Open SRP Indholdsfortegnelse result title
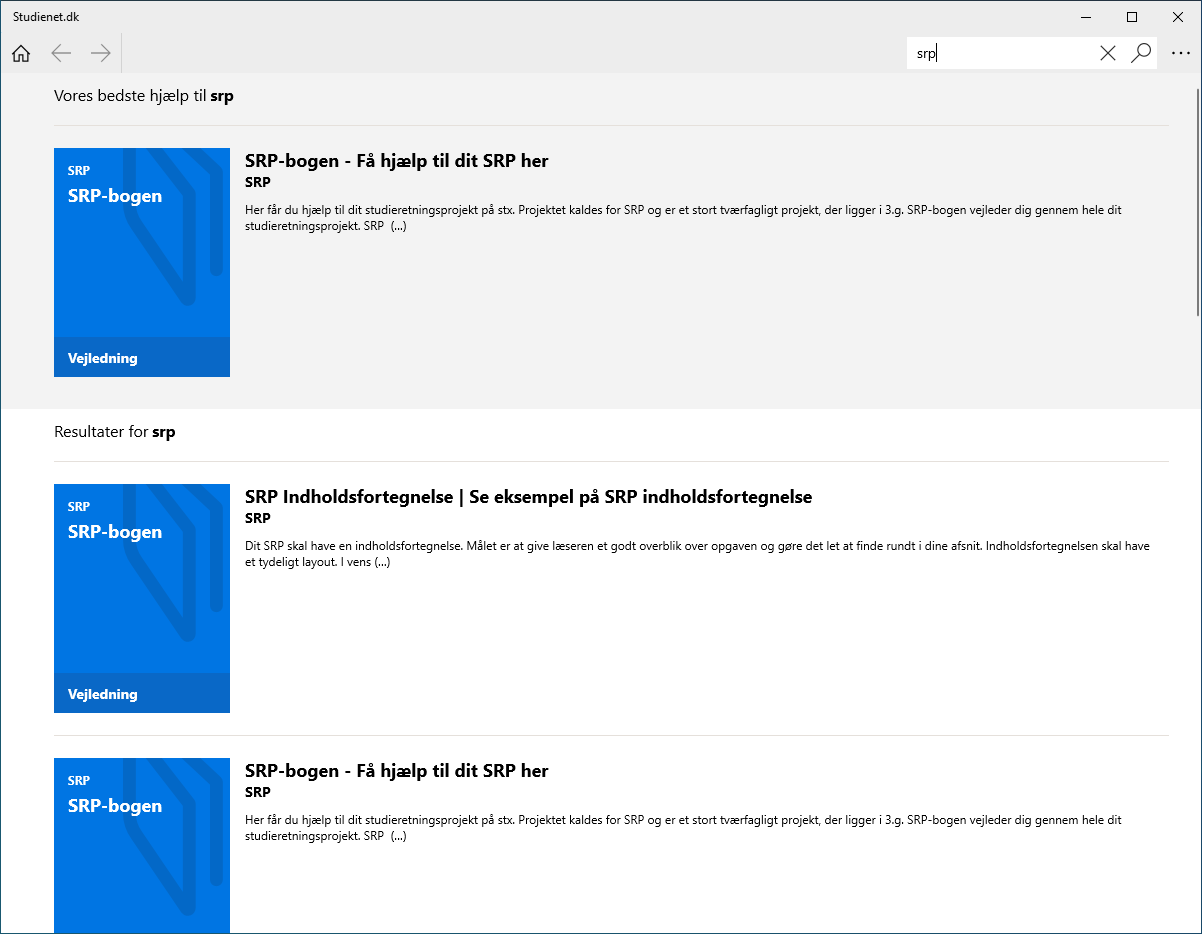Screen dimensions: 1202x934 [x=528, y=496]
